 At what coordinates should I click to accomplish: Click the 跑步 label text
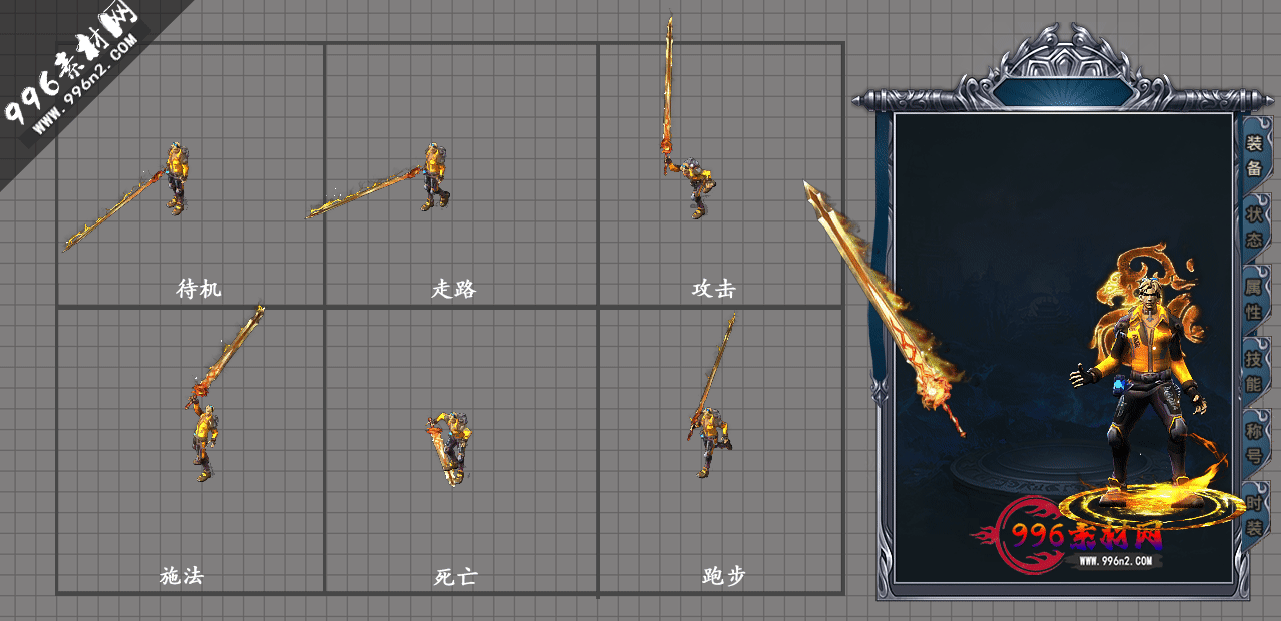click(724, 576)
